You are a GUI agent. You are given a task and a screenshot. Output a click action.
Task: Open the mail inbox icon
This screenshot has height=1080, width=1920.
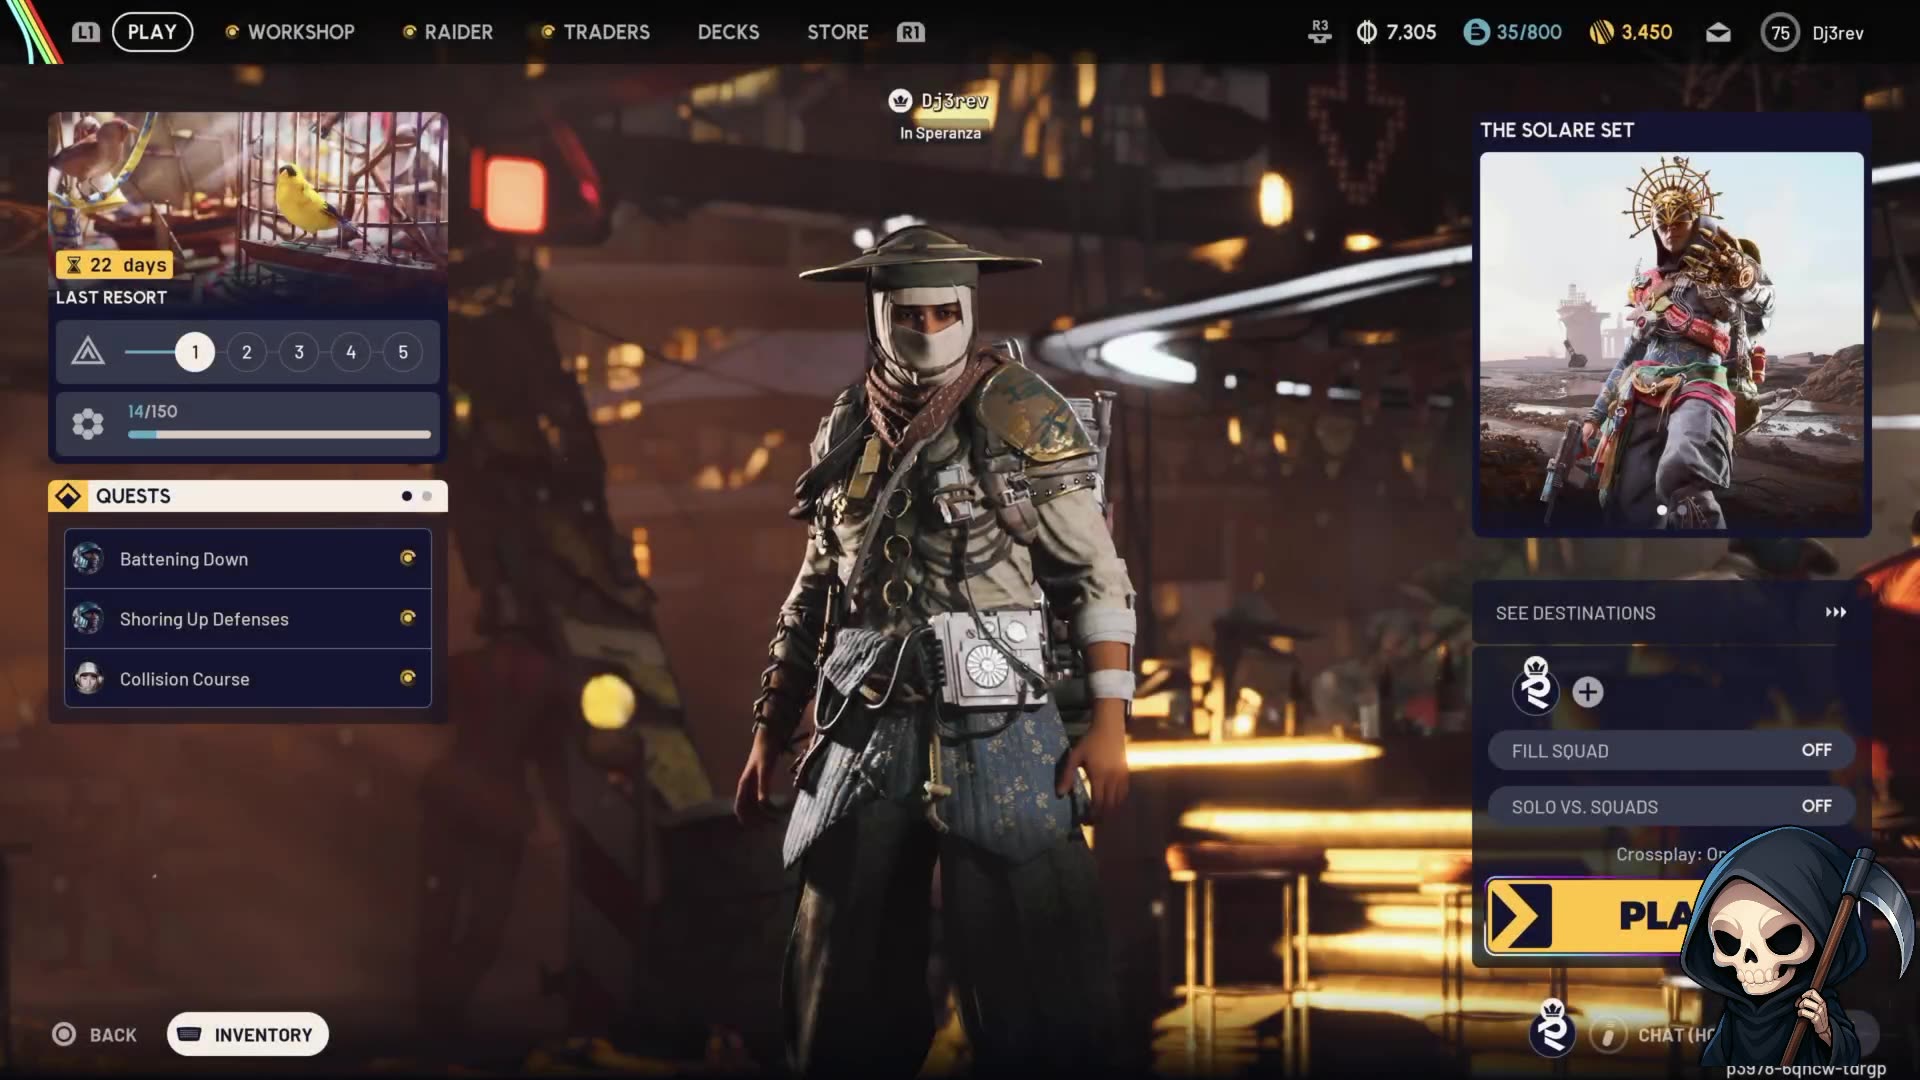tap(1718, 33)
